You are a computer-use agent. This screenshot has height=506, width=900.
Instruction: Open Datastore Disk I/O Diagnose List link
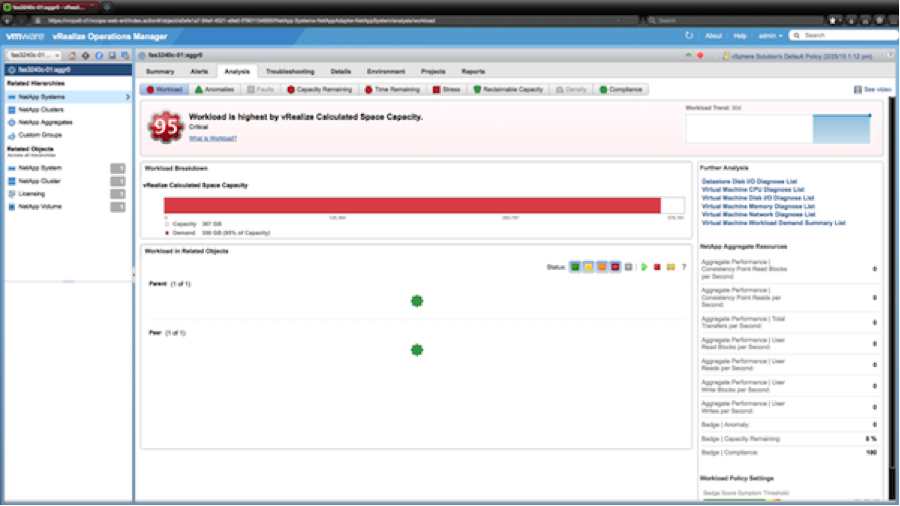(749, 181)
